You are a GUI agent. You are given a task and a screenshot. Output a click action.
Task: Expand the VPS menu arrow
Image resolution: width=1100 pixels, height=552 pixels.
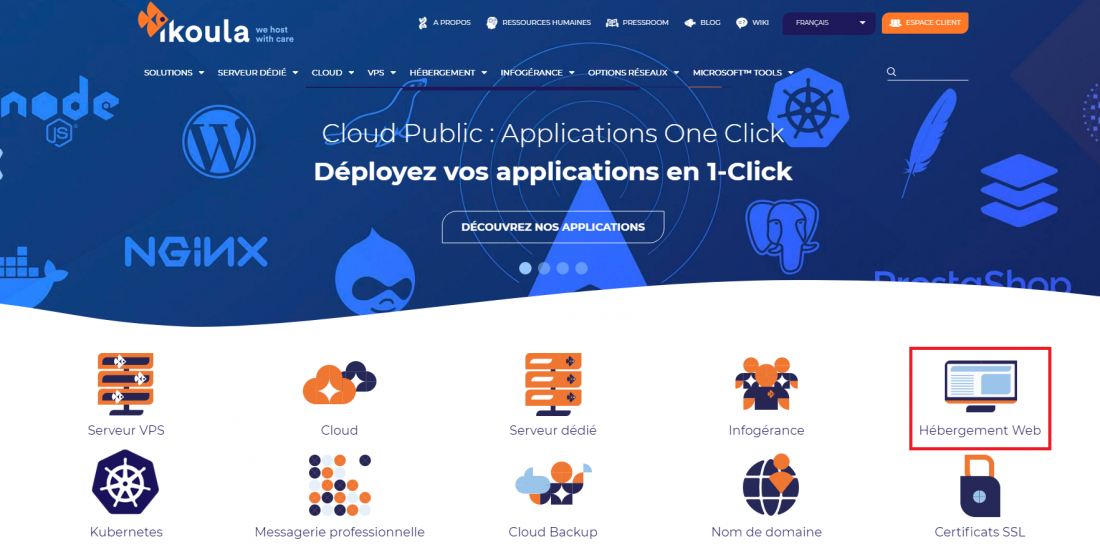click(x=394, y=72)
